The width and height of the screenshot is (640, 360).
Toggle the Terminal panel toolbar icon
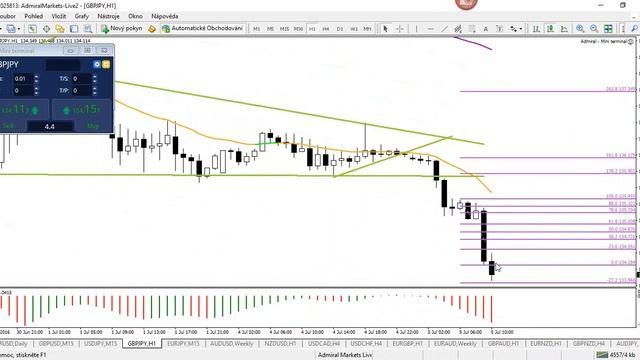point(74,29)
